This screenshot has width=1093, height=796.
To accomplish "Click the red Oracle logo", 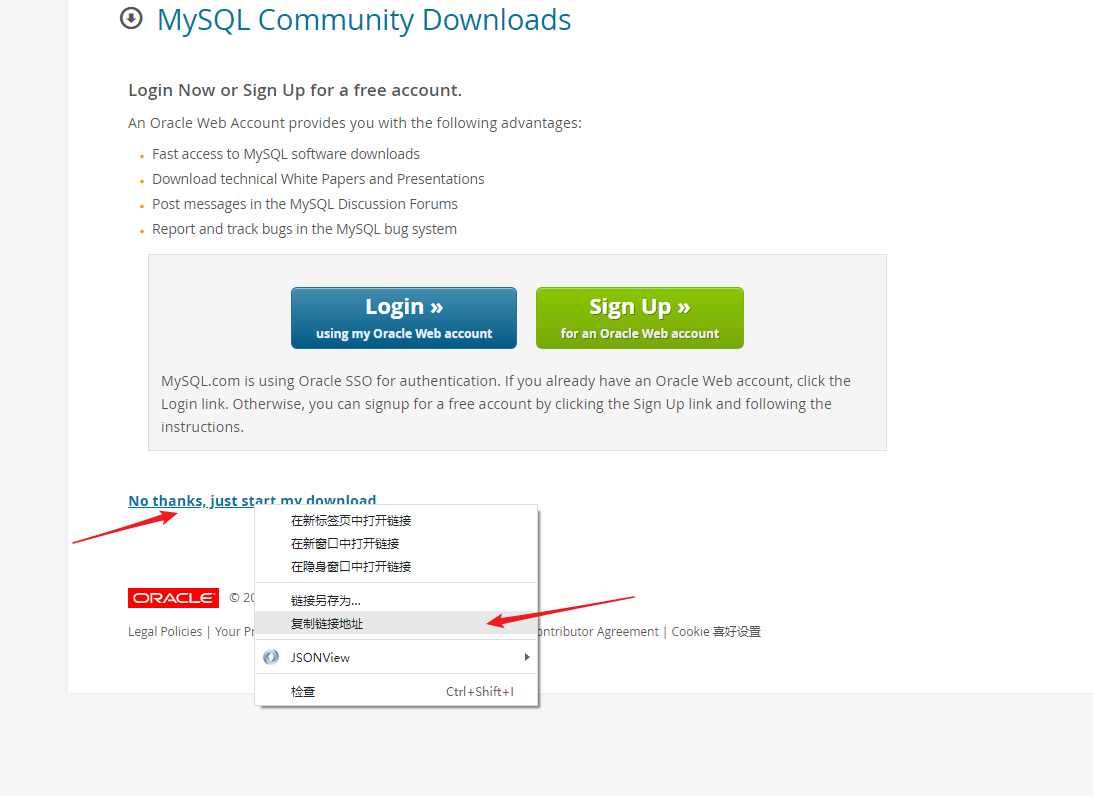I will [x=173, y=598].
